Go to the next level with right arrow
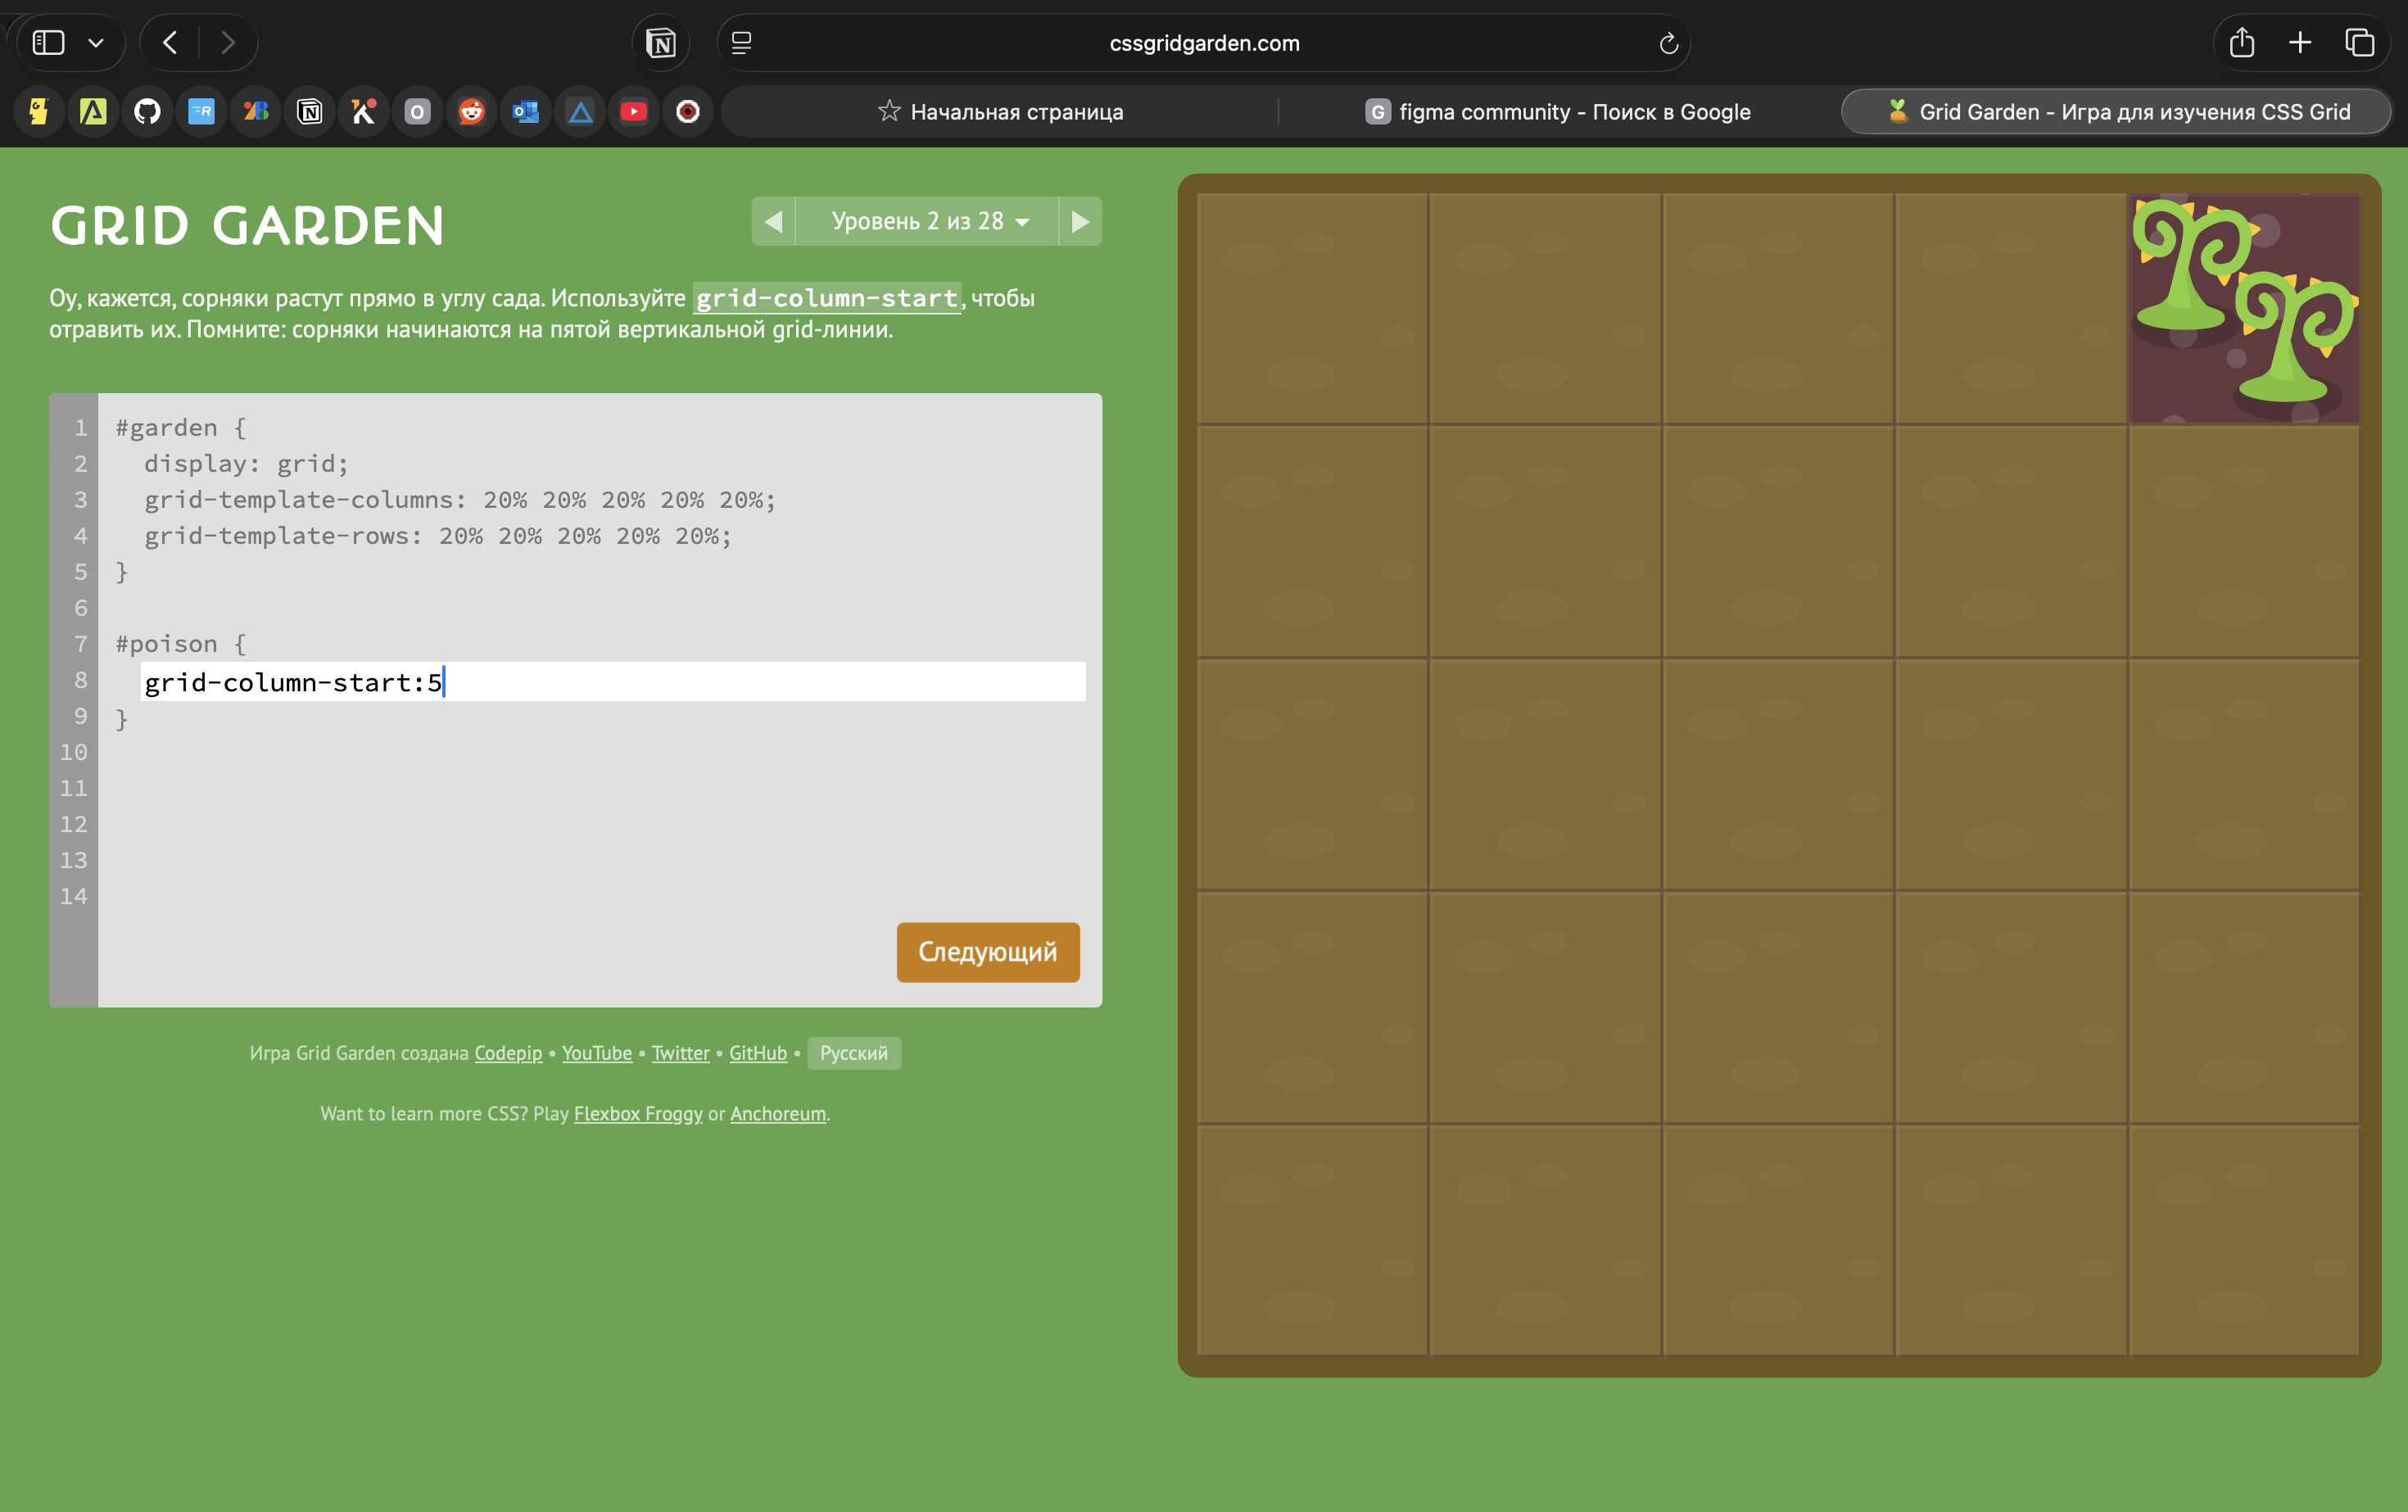The width and height of the screenshot is (2408, 1512). point(1080,221)
